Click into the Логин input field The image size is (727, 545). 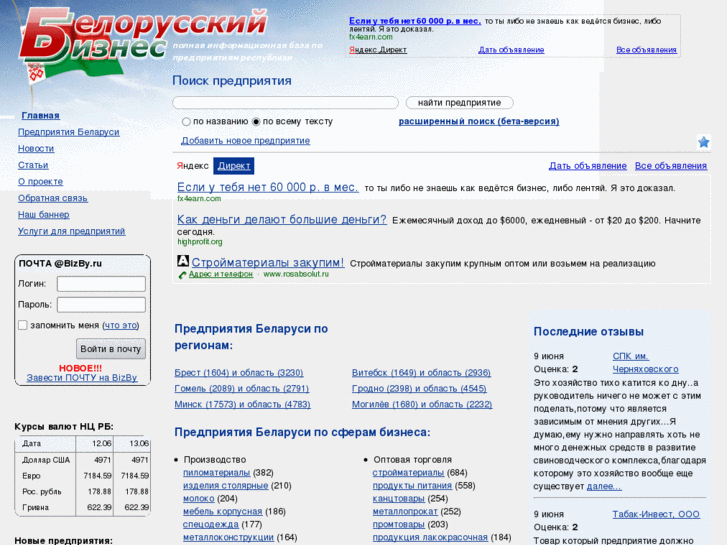point(101,284)
